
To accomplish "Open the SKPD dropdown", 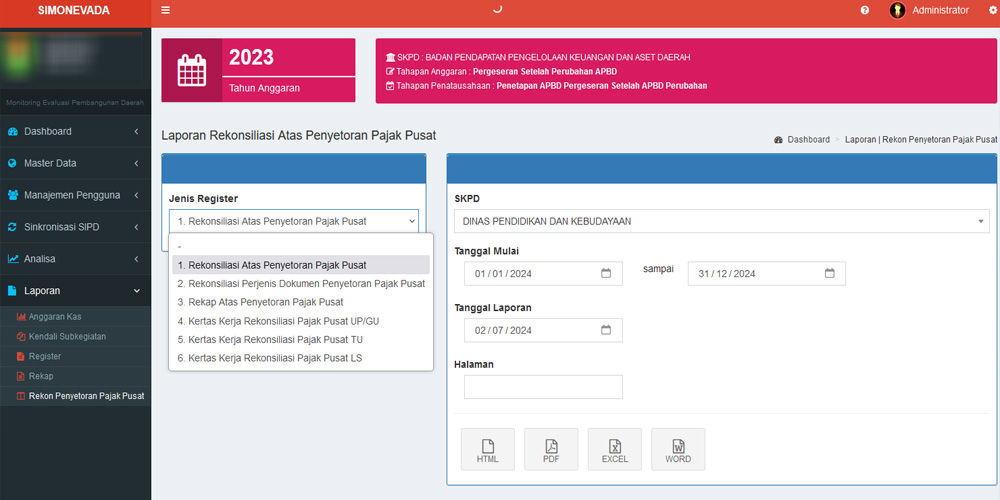I will coord(720,221).
